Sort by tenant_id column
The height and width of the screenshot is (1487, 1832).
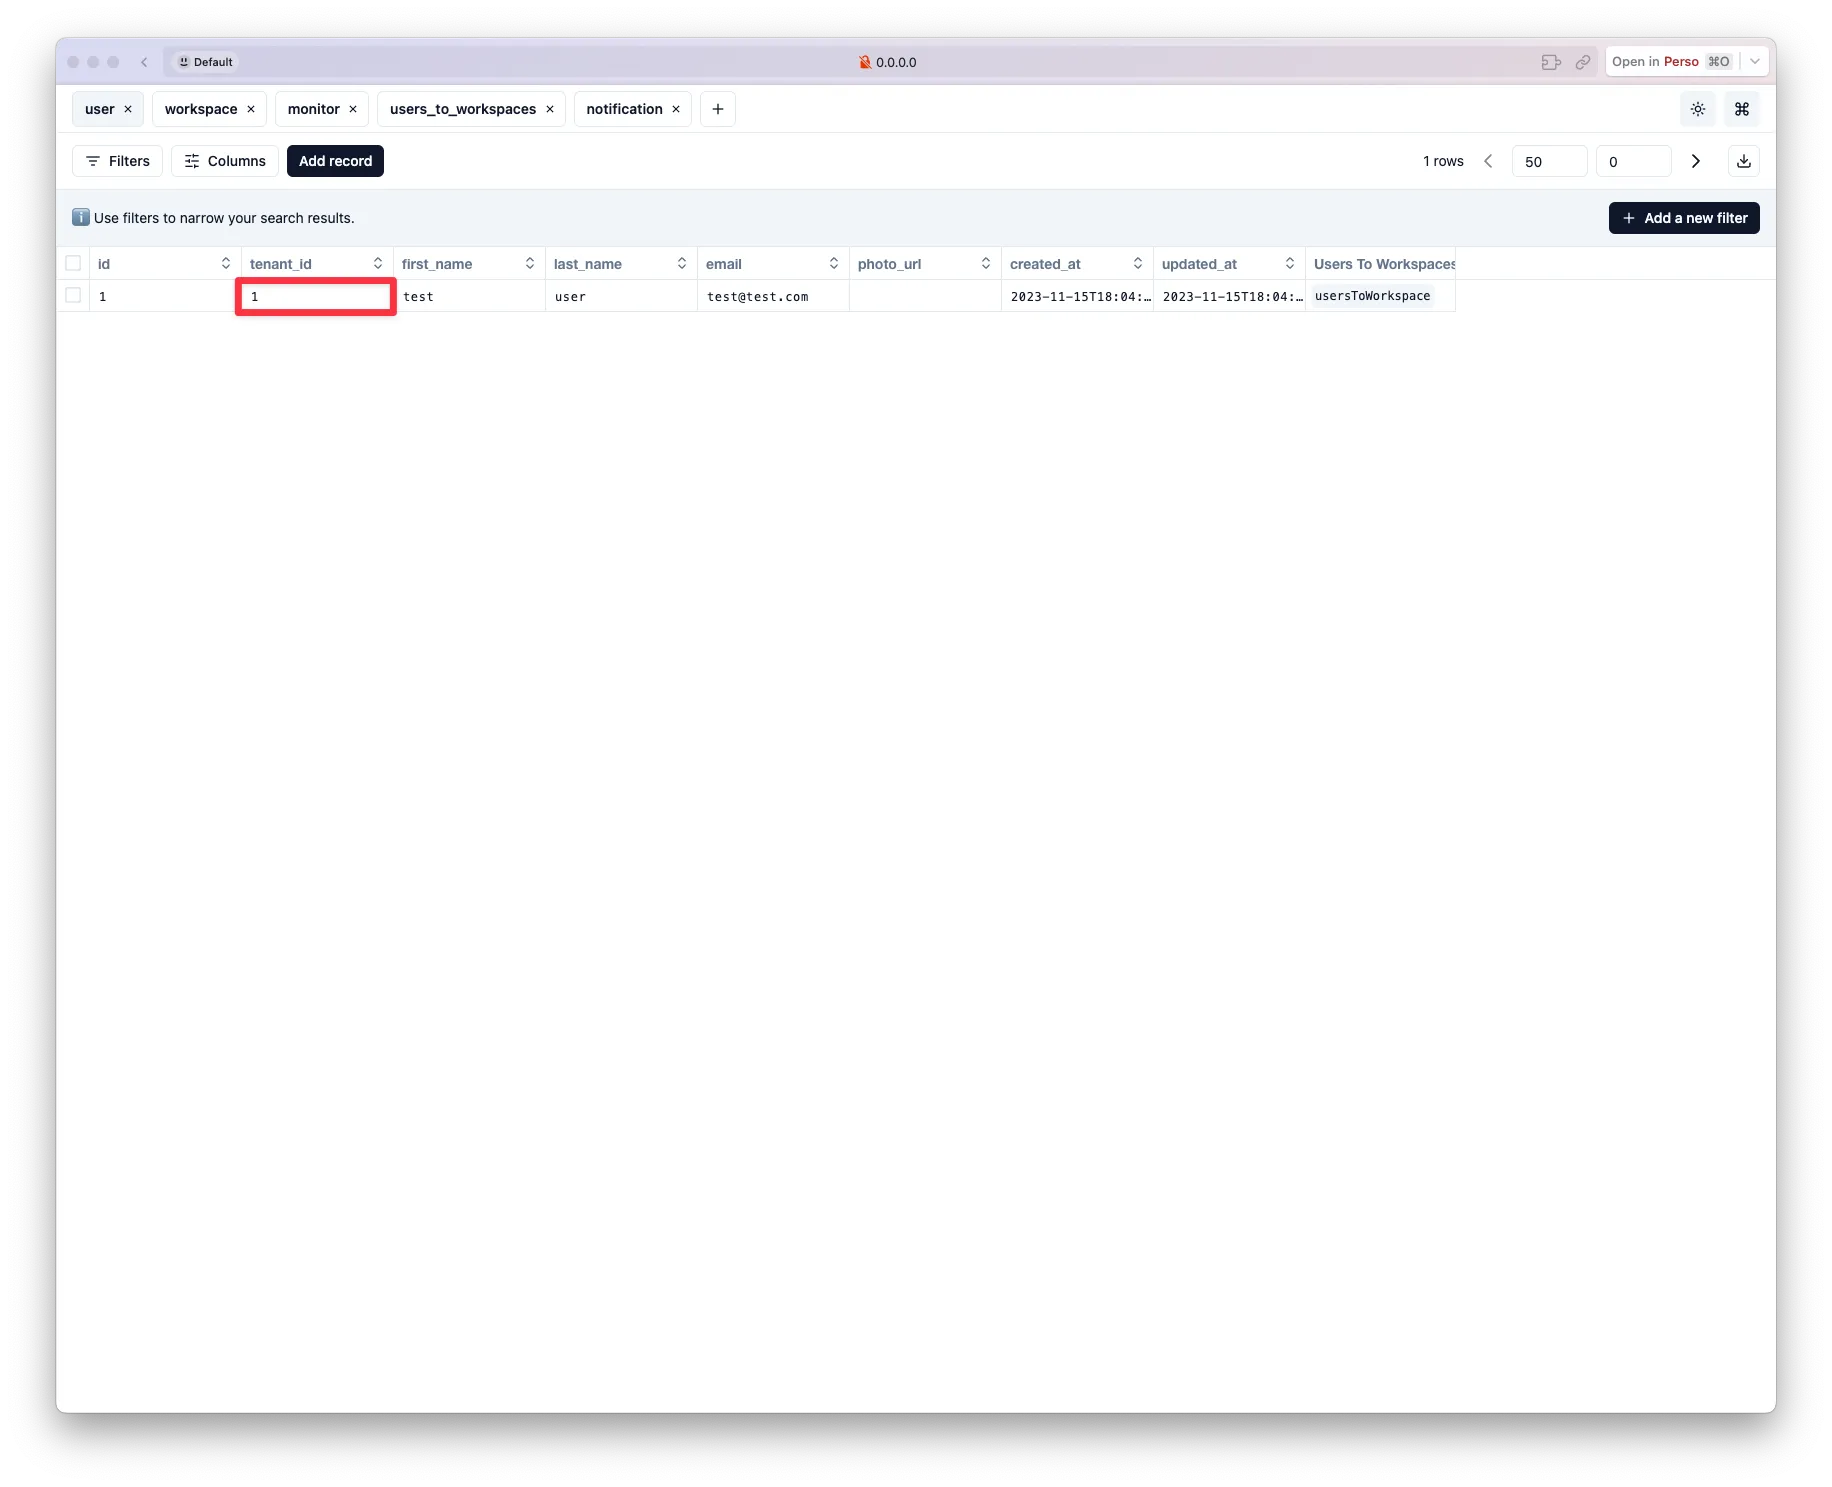(x=378, y=263)
